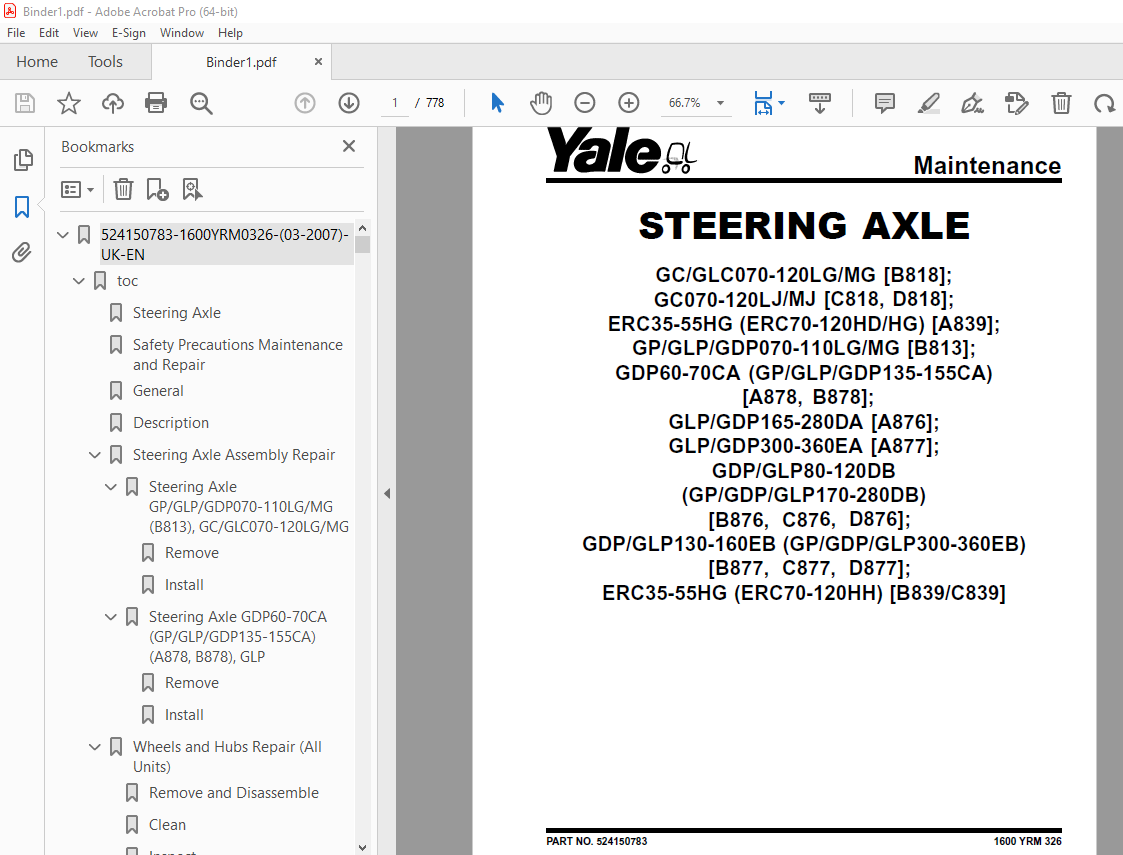Select the Binder1.pdf document tab
This screenshot has height=855, width=1123.
pos(241,62)
